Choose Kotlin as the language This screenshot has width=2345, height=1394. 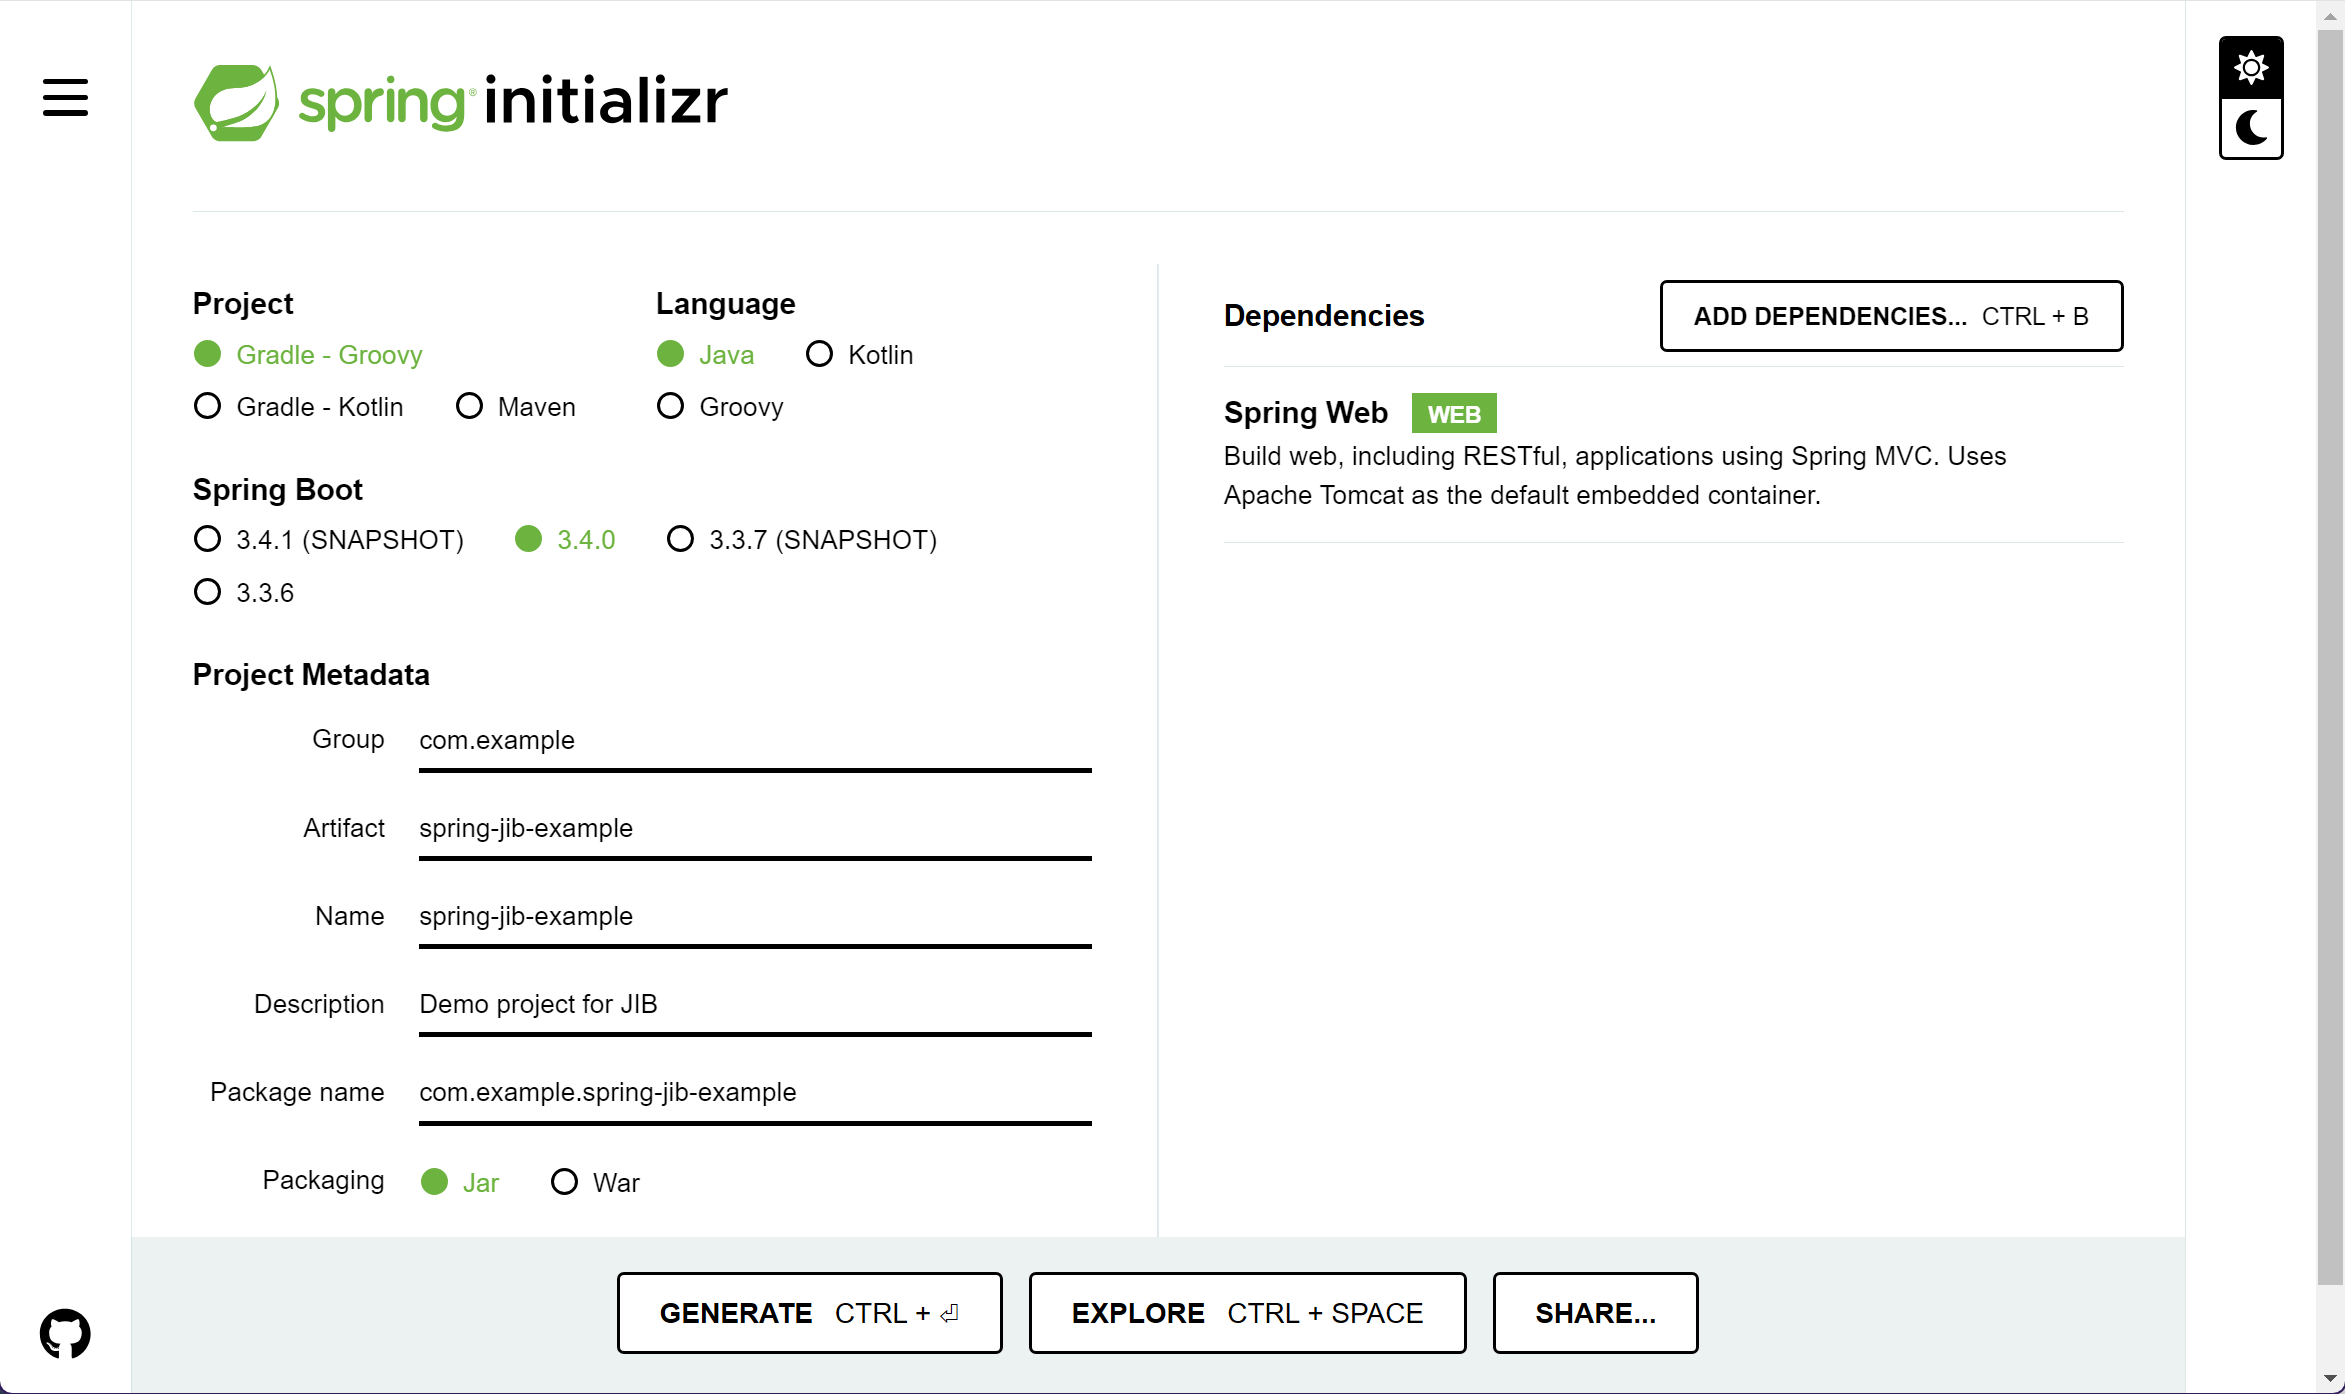860,355
